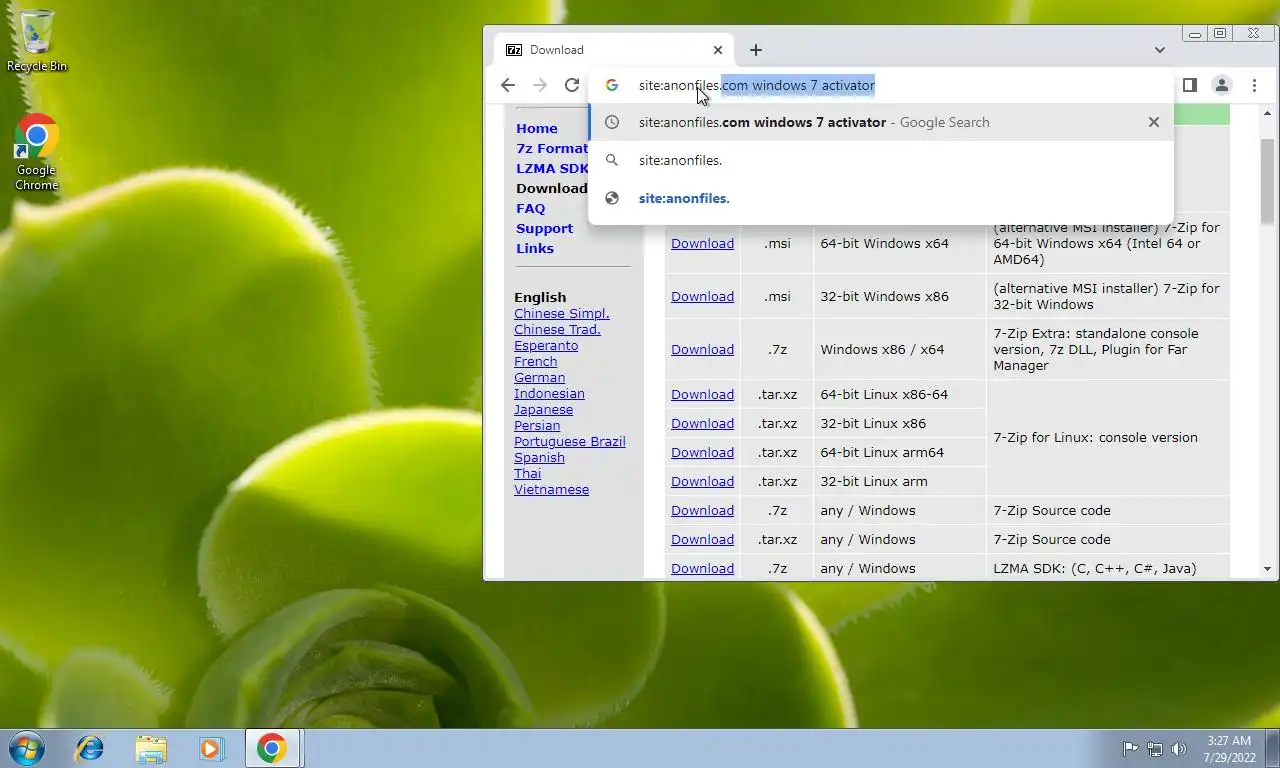Click the taskbar clock showing 3:27 AM

[x=1229, y=749]
